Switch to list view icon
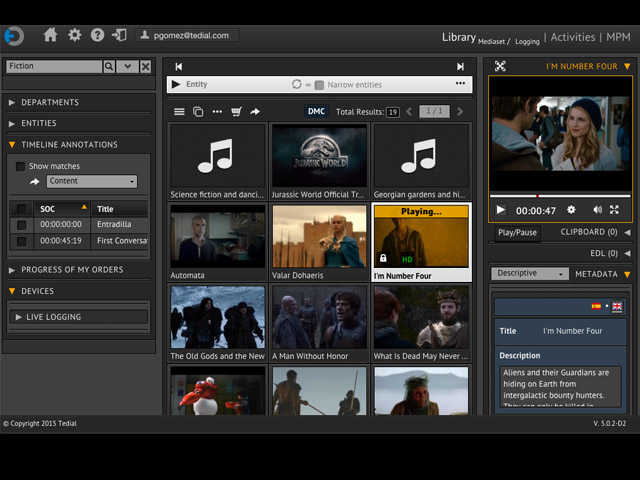The width and height of the screenshot is (640, 480). (179, 111)
